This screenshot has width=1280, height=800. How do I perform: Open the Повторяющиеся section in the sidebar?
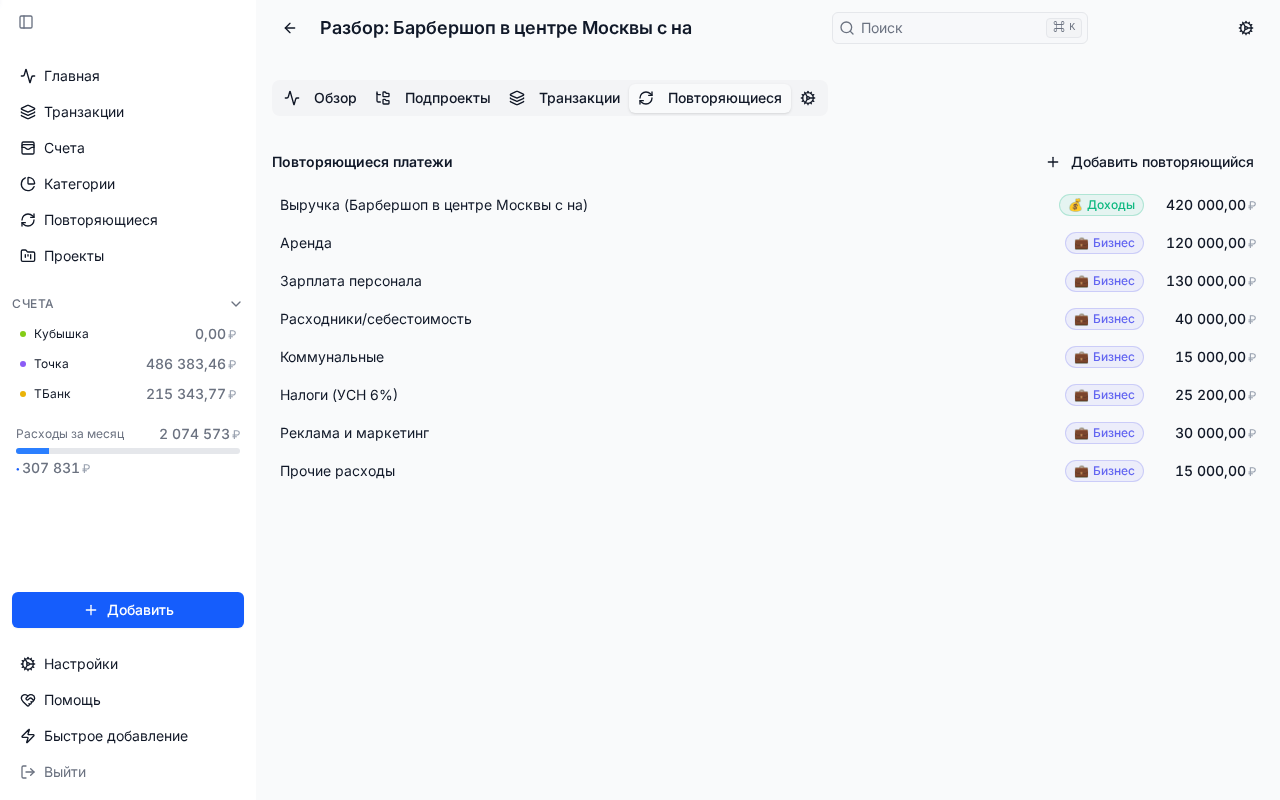pyautogui.click(x=100, y=220)
